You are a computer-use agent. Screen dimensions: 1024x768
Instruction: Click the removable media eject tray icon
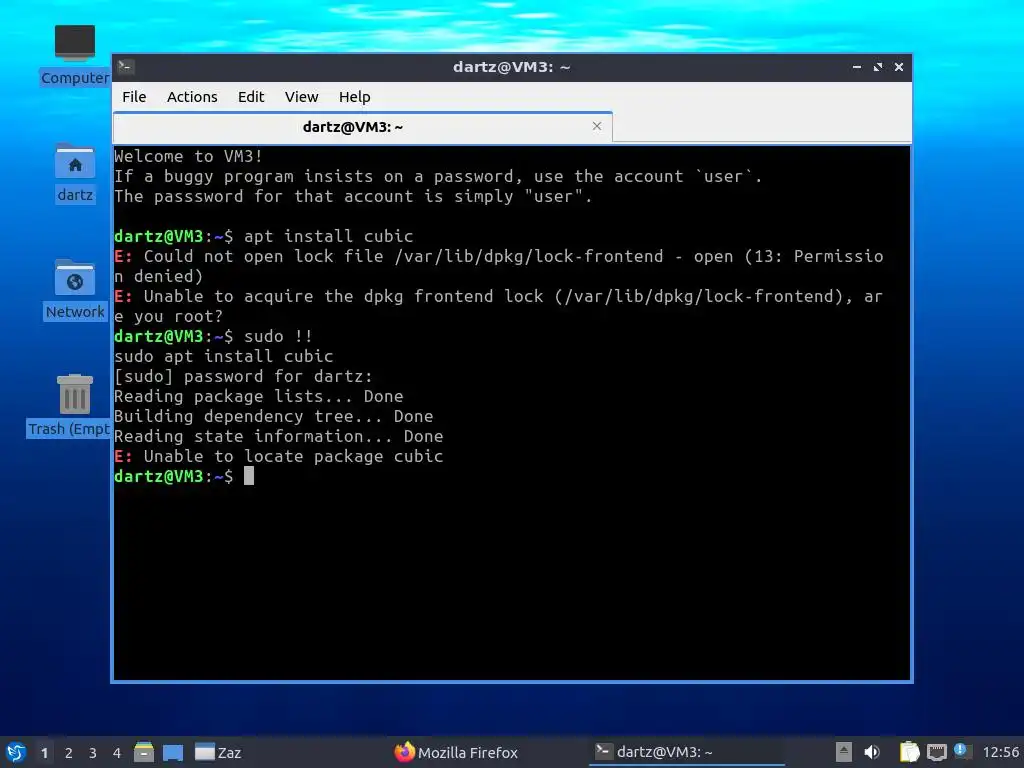844,752
